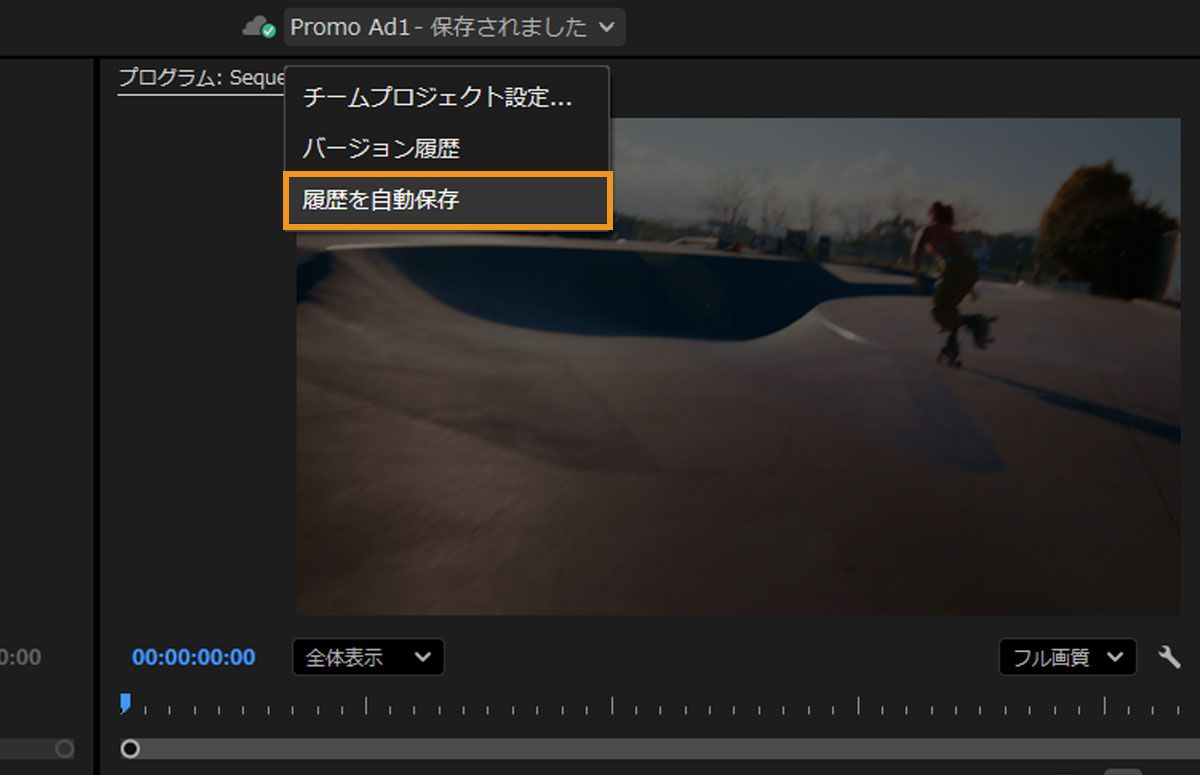Viewport: 1200px width, 775px height.
Task: Click the zoom scrollbar handle at bottom
Action: 130,748
